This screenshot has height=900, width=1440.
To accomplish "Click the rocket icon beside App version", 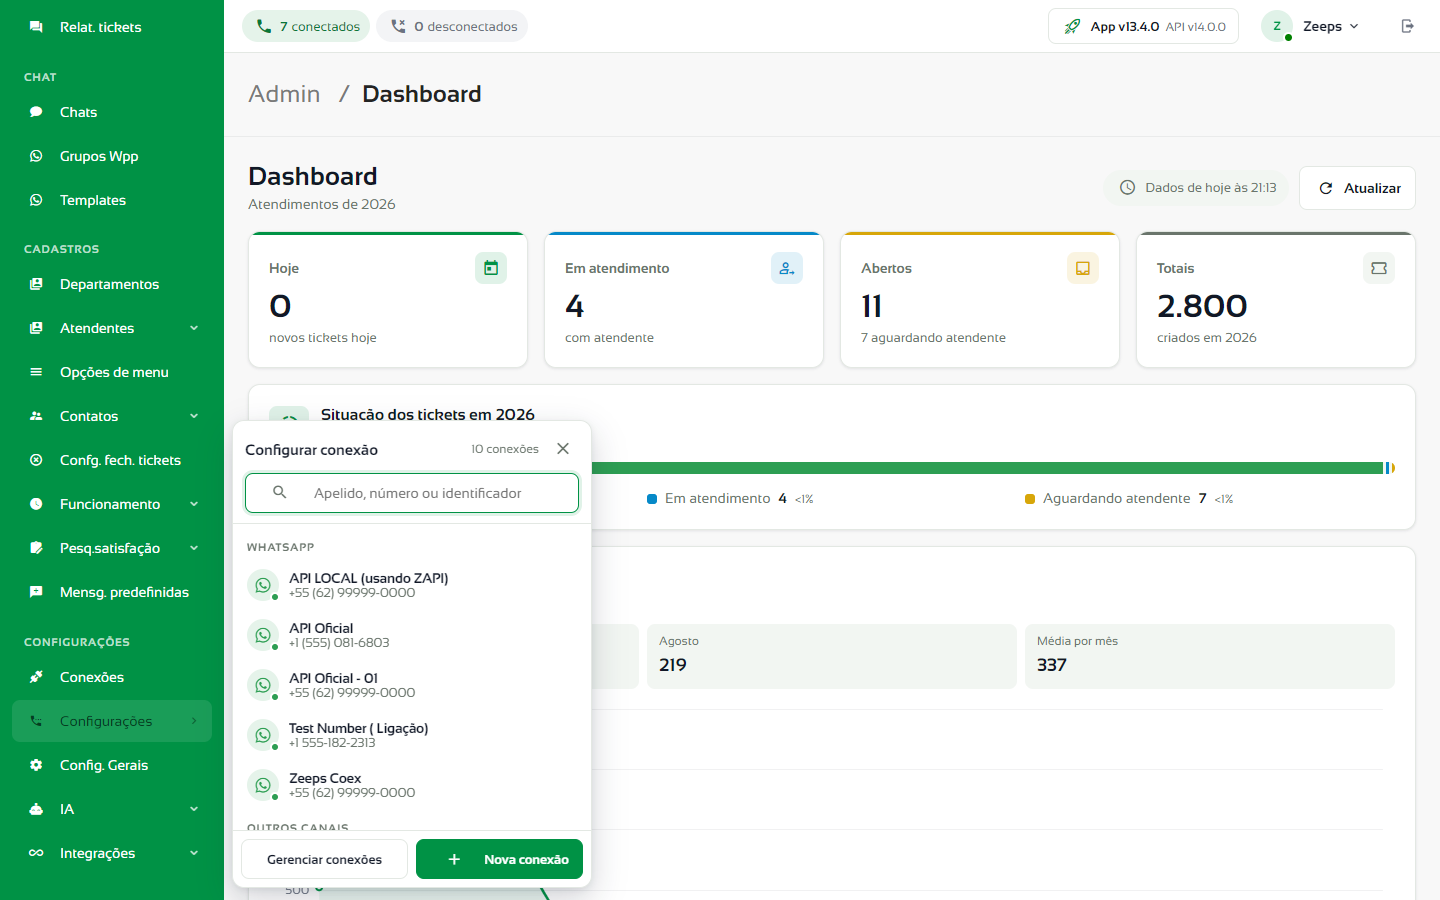I will point(1072,26).
